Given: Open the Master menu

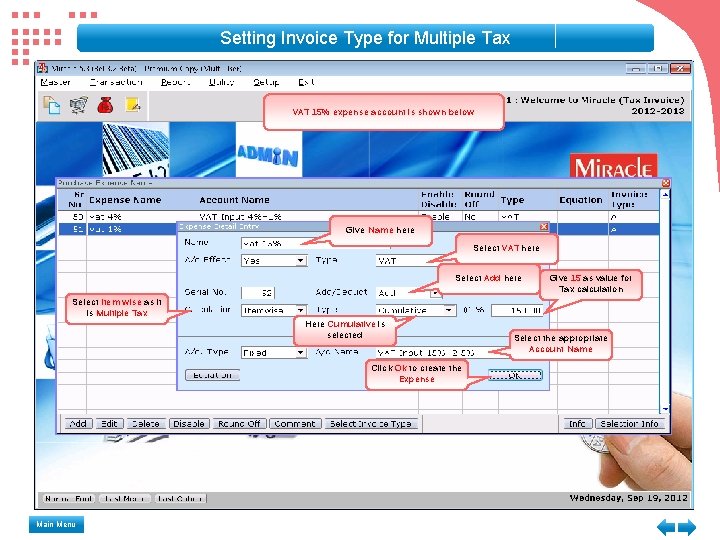Looking at the screenshot, I should click(x=55, y=82).
